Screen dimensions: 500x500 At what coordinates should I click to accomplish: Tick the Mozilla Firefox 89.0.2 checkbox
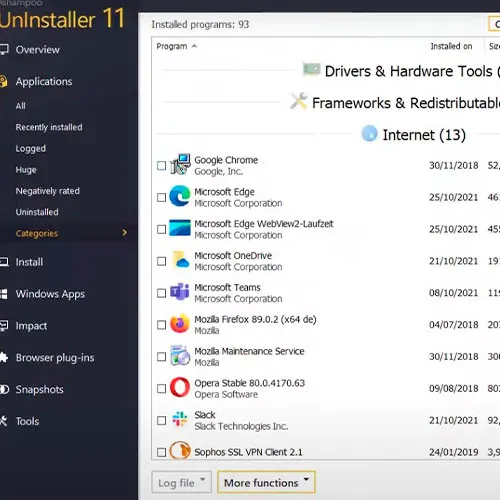tap(161, 325)
